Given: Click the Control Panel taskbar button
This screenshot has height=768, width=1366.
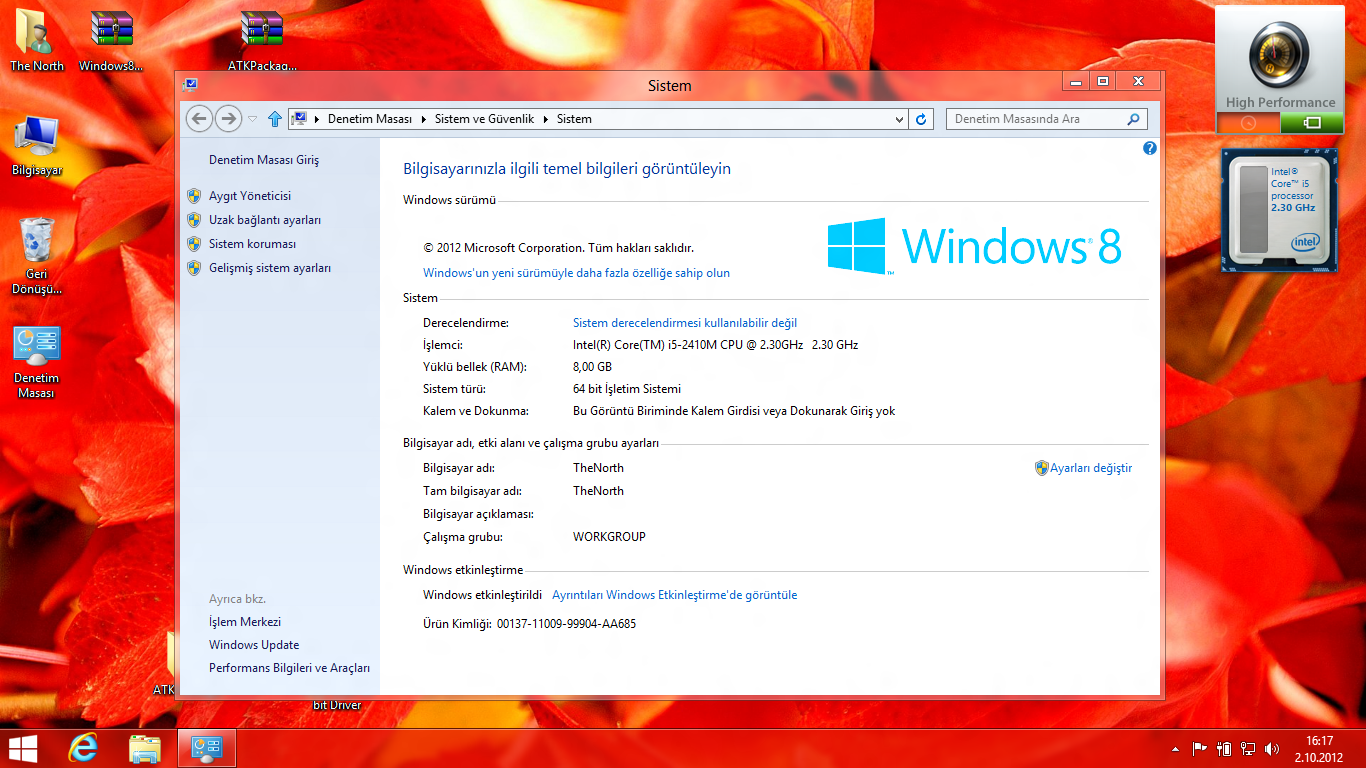Looking at the screenshot, I should 208,749.
